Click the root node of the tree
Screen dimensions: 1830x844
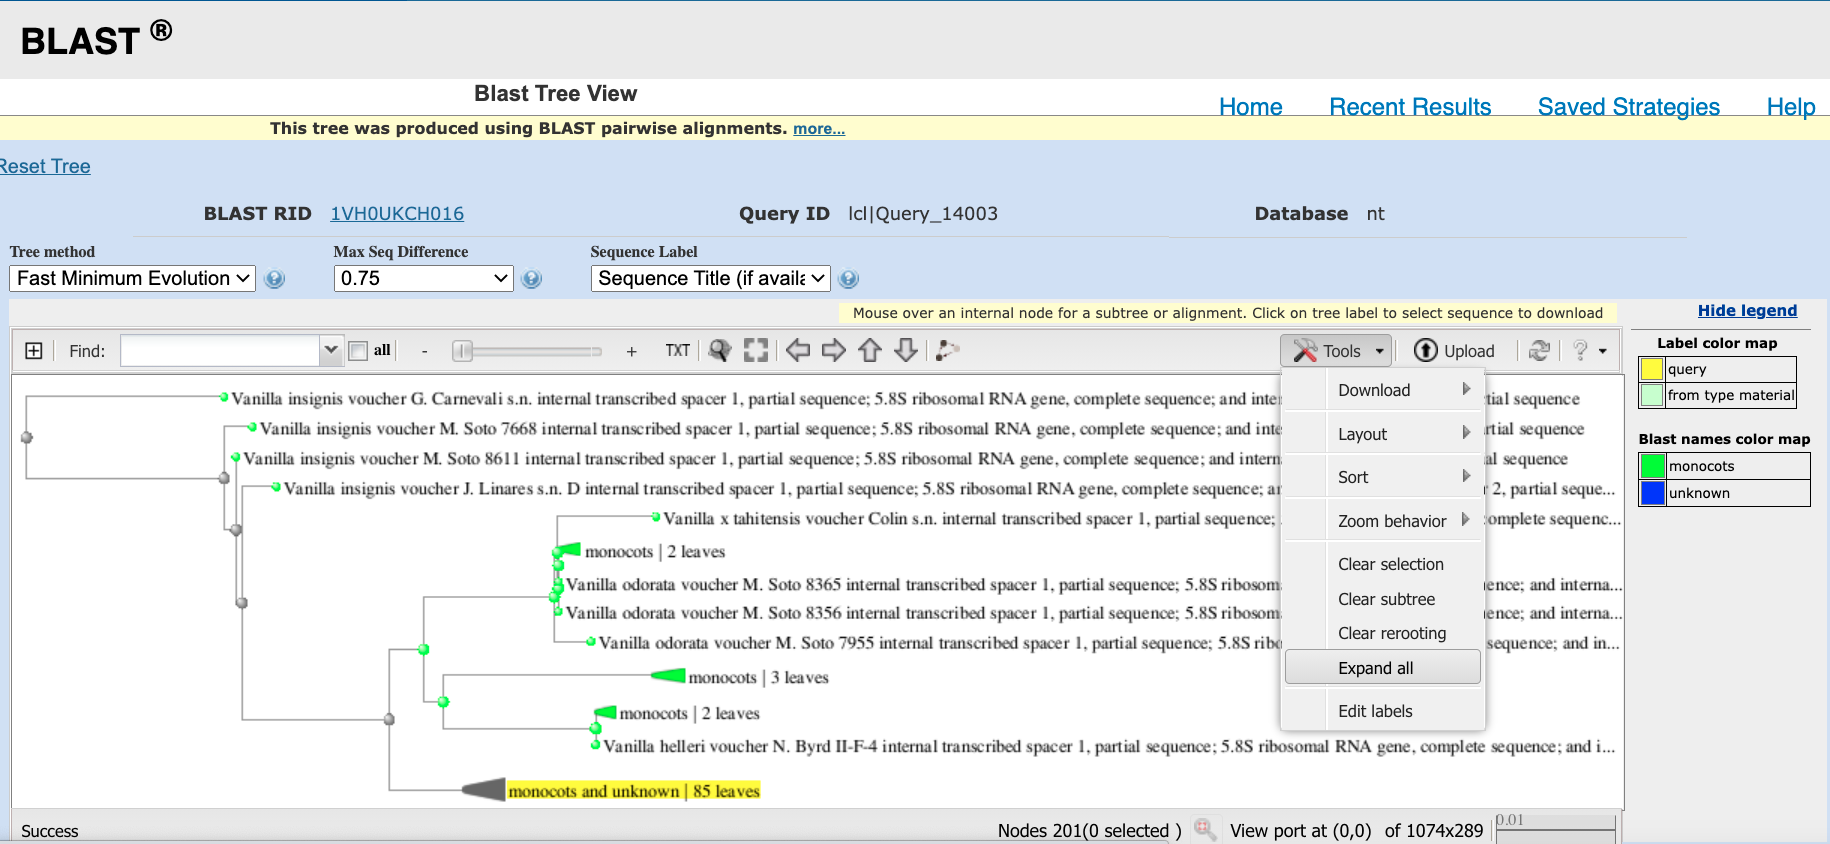coord(27,437)
